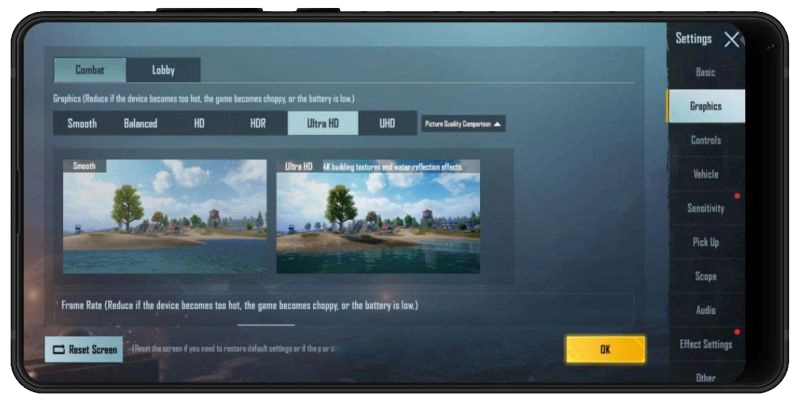
Task: Switch to the Combat tab
Action: tap(90, 70)
